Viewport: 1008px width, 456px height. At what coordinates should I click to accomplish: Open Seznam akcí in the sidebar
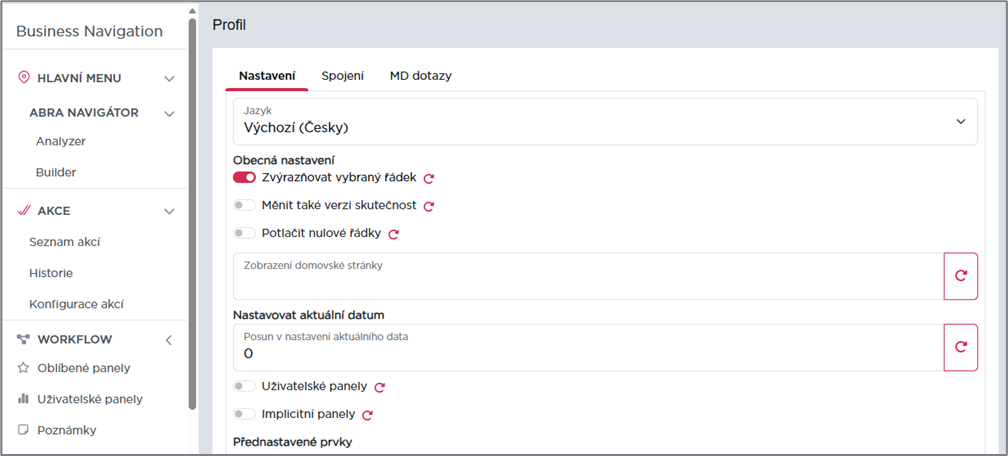(64, 242)
